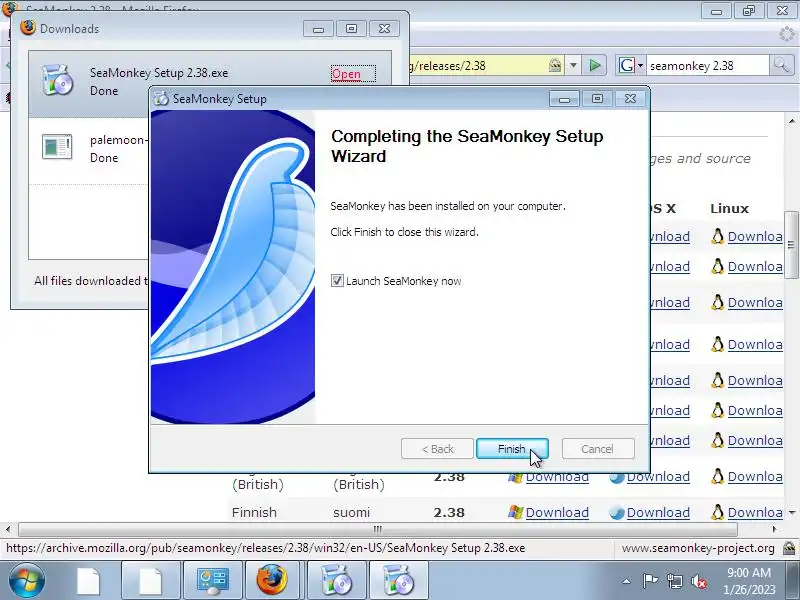
Task: Close the Downloads window
Action: (385, 29)
